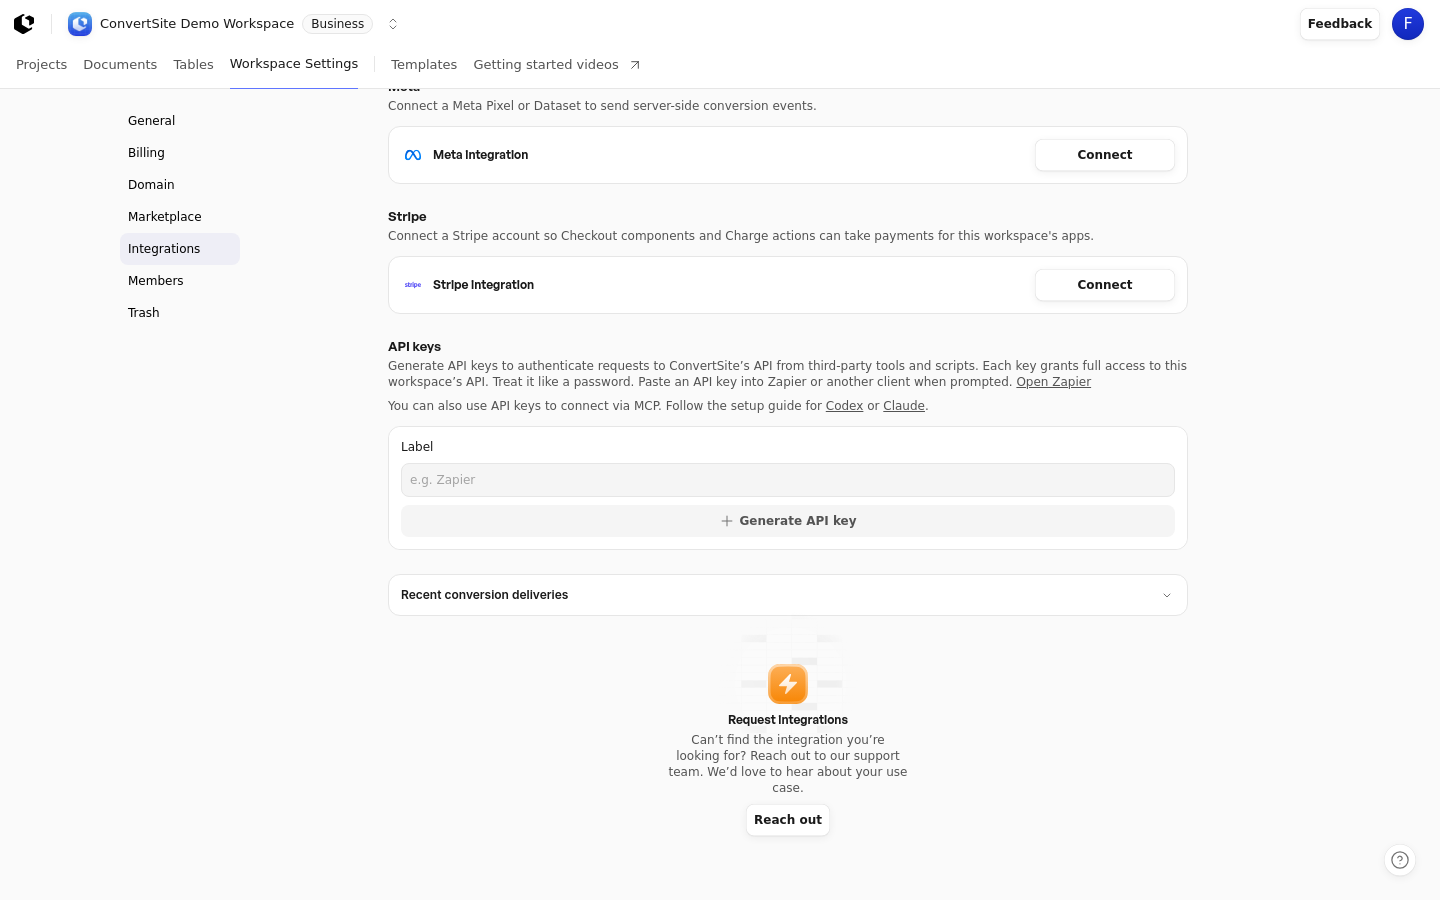Connect the Meta Integration
The width and height of the screenshot is (1440, 900).
(x=1105, y=155)
